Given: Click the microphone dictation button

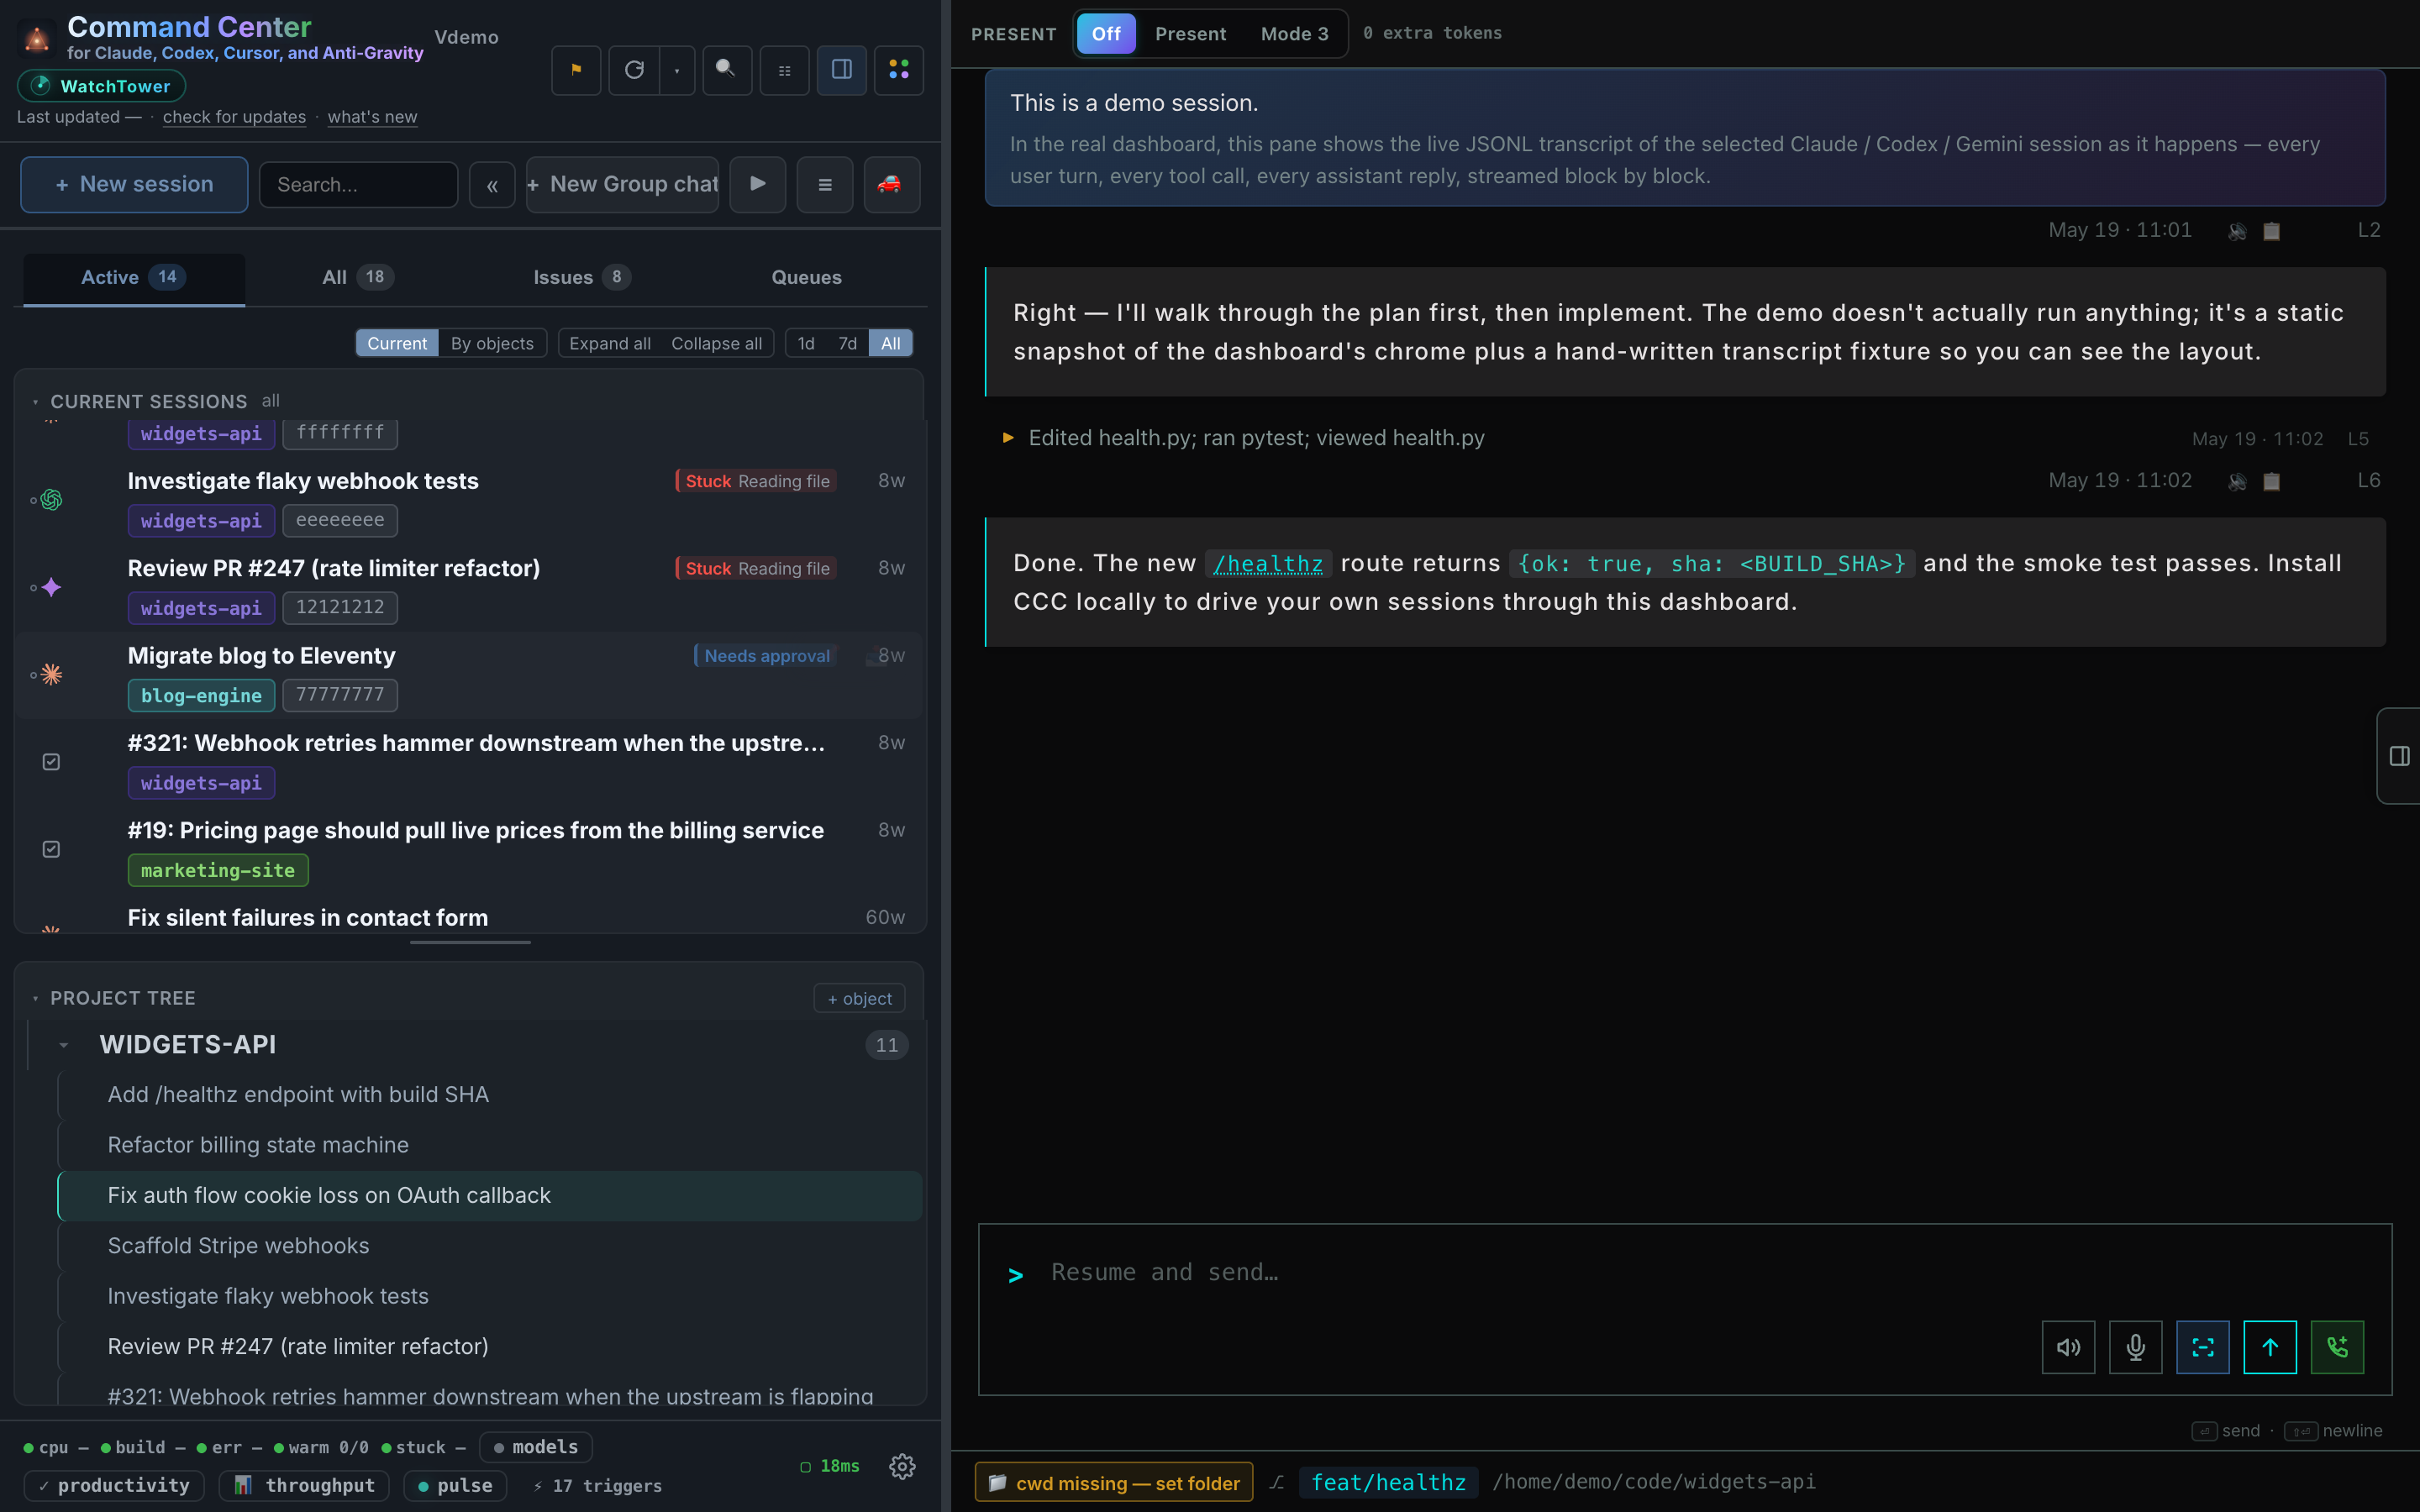Looking at the screenshot, I should [2135, 1347].
